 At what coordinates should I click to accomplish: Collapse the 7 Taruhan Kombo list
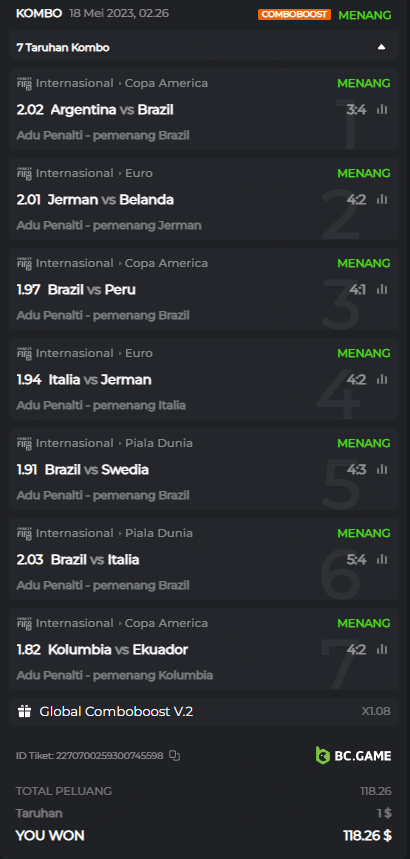pyautogui.click(x=381, y=47)
